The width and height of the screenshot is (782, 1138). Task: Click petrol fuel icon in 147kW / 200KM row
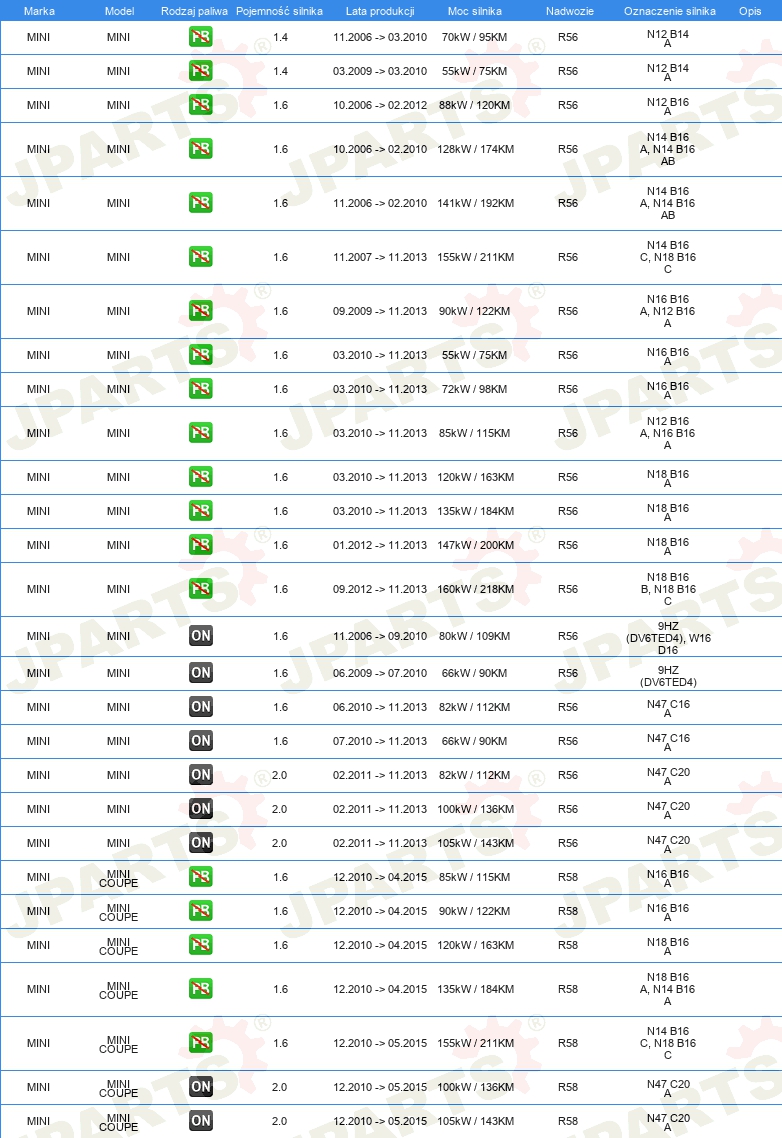200,545
